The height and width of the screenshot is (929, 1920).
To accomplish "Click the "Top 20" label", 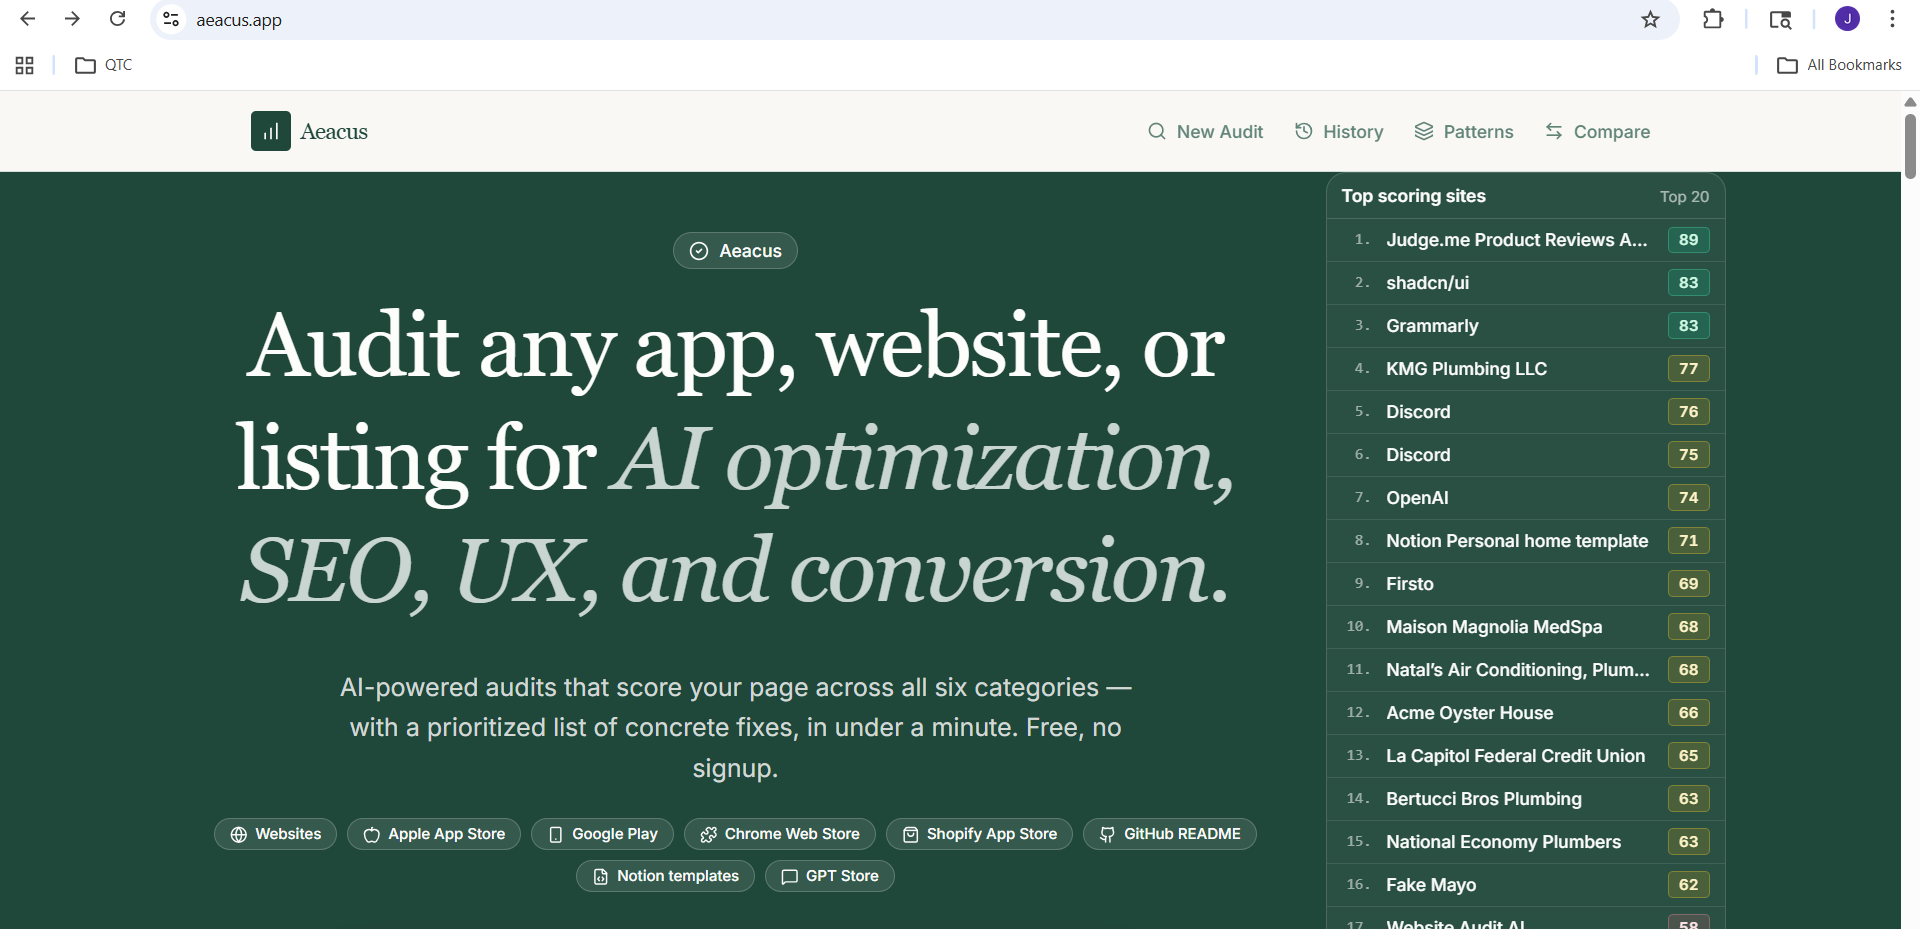I will click(x=1684, y=197).
